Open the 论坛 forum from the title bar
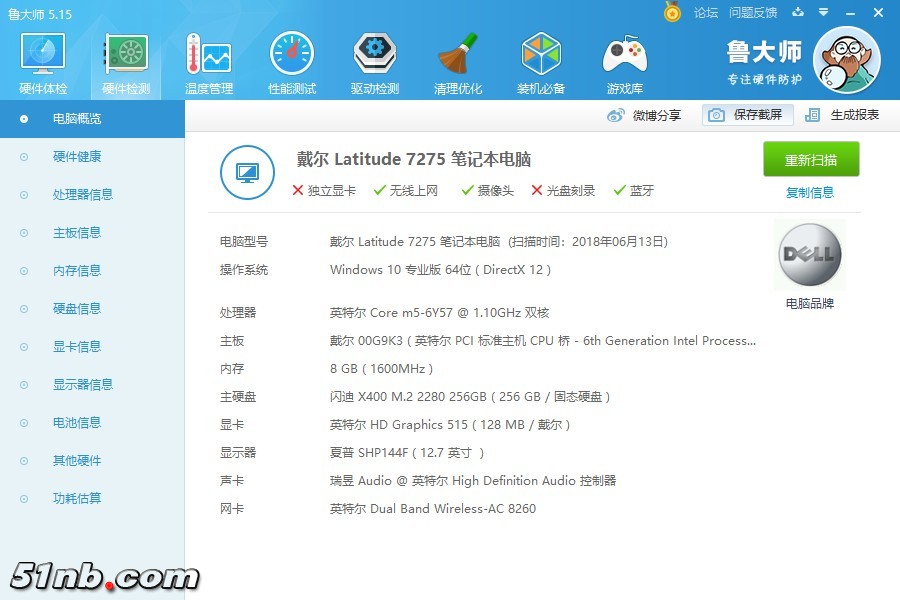 [708, 13]
